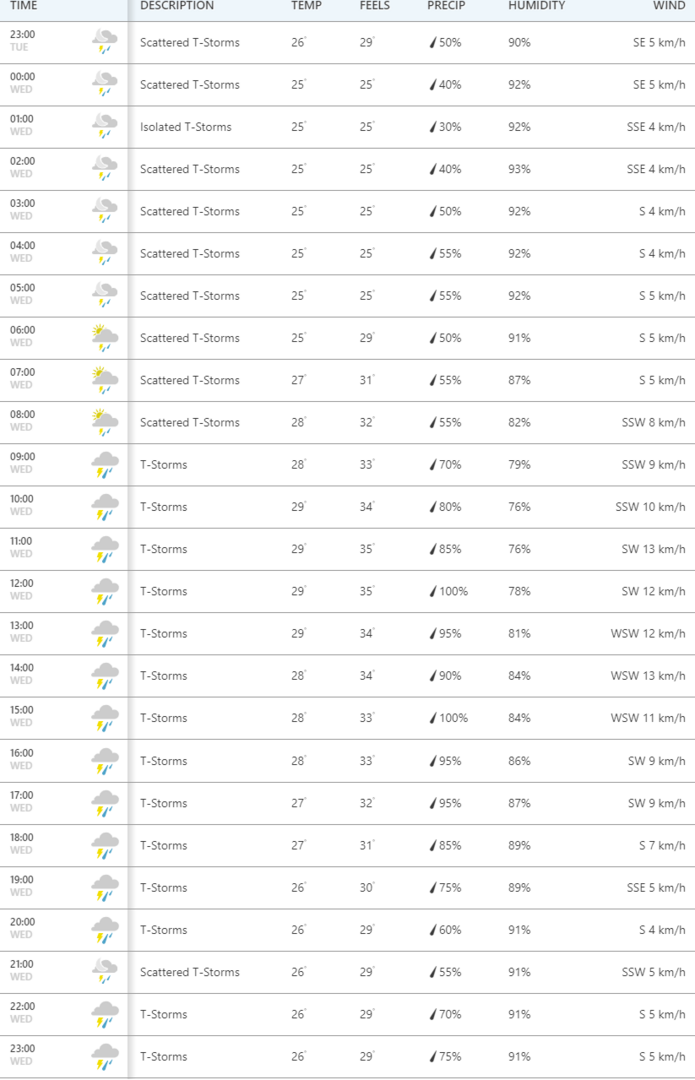This screenshot has height=1080, width=695.
Task: Click the sunny storm icon at 06:00
Action: 104,338
